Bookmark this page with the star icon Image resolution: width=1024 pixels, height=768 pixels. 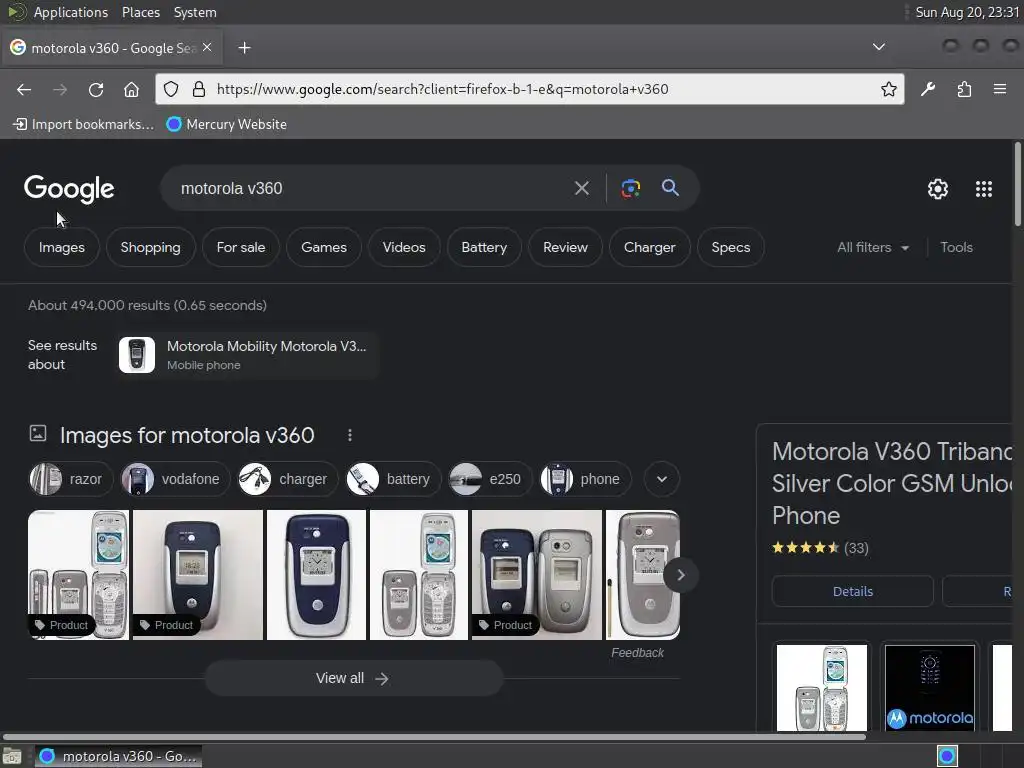tap(888, 89)
